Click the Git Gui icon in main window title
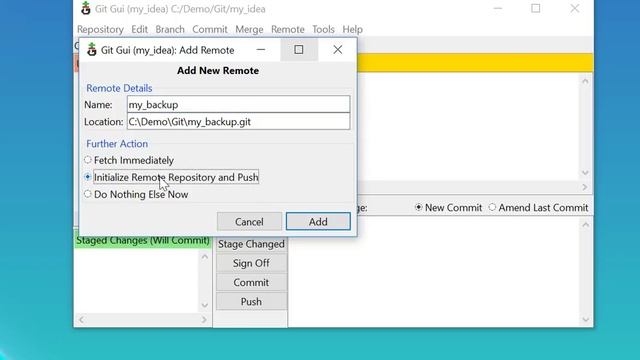The image size is (640, 360). (x=86, y=8)
